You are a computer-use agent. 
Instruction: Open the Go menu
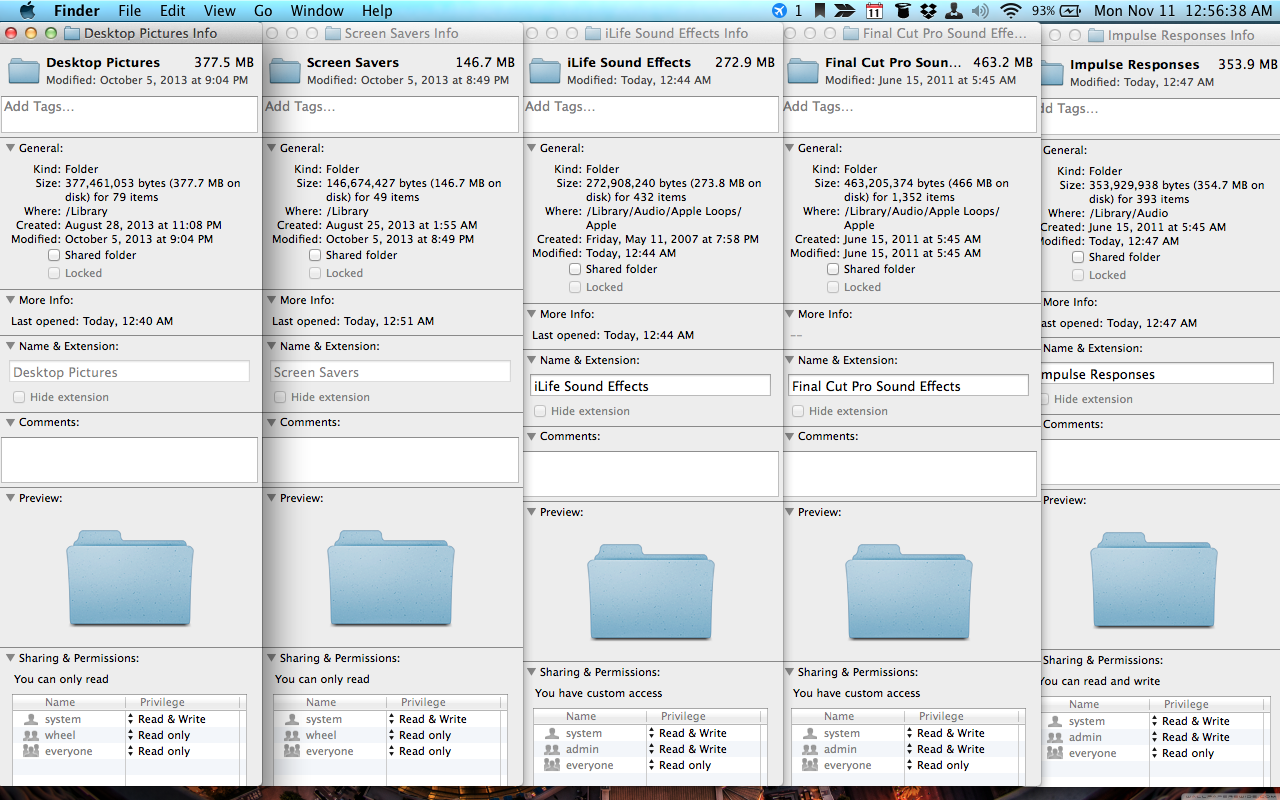[263, 11]
